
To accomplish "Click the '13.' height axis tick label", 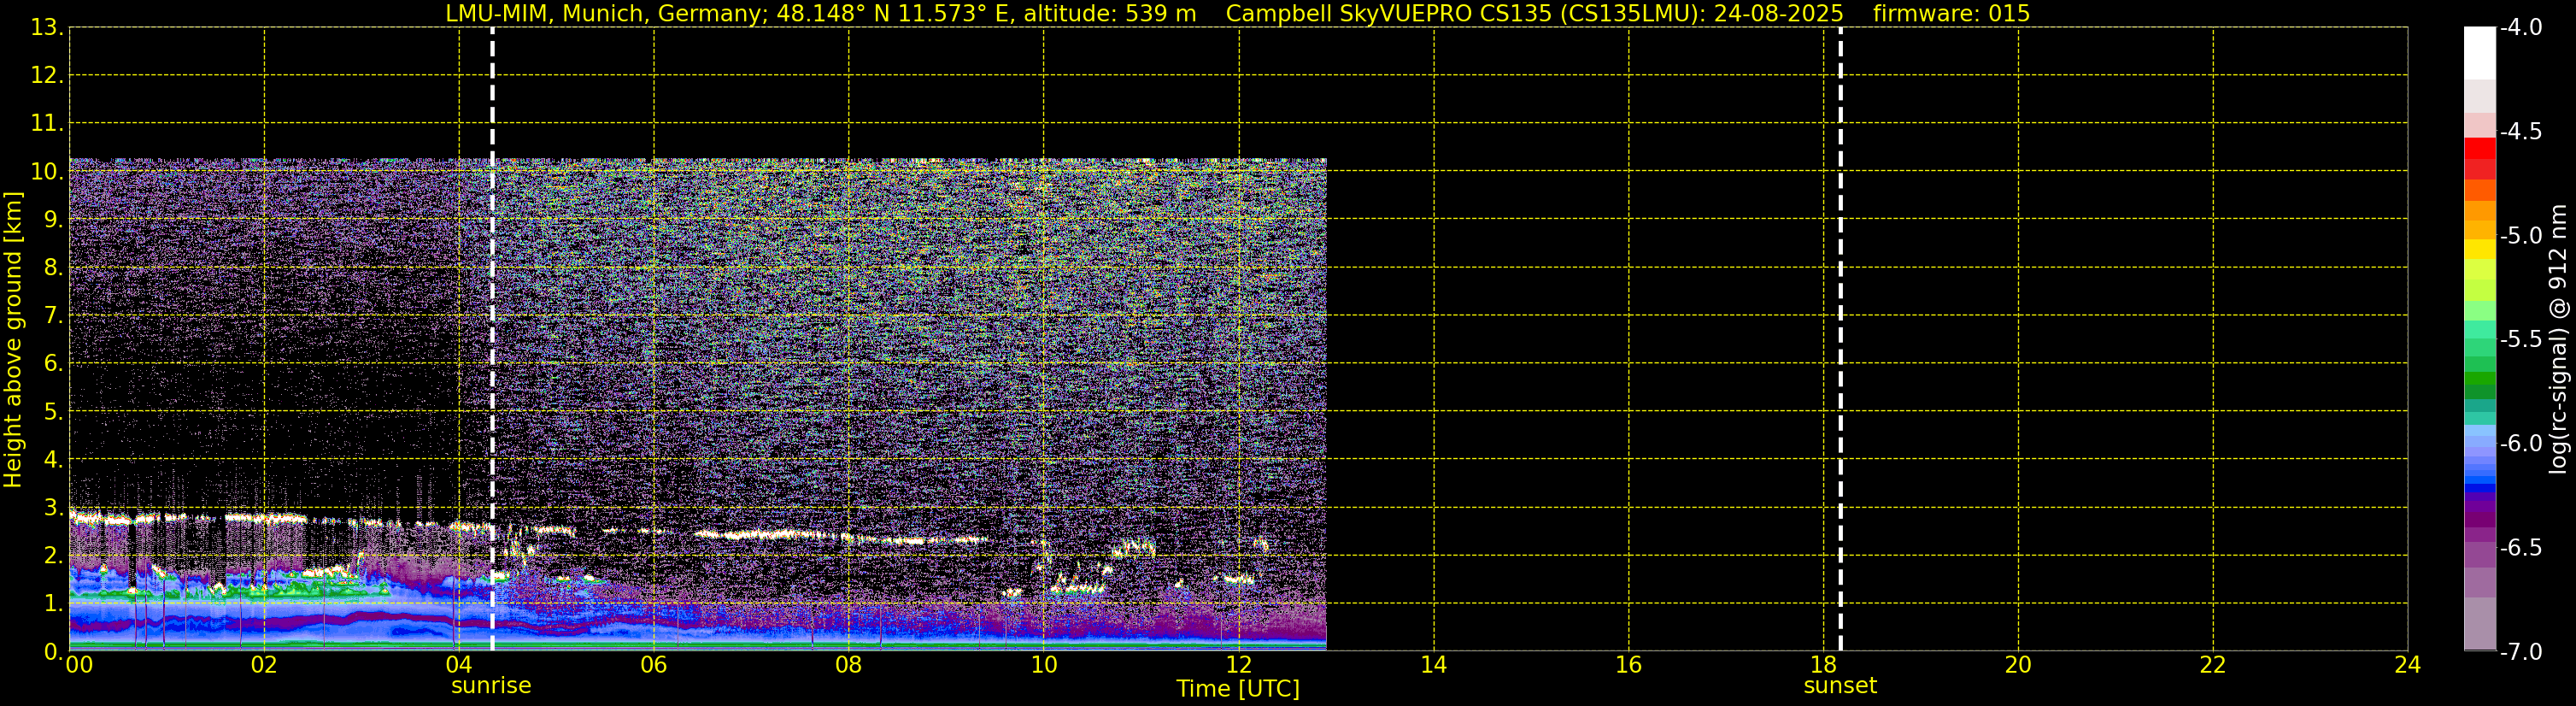I will 47,28.
